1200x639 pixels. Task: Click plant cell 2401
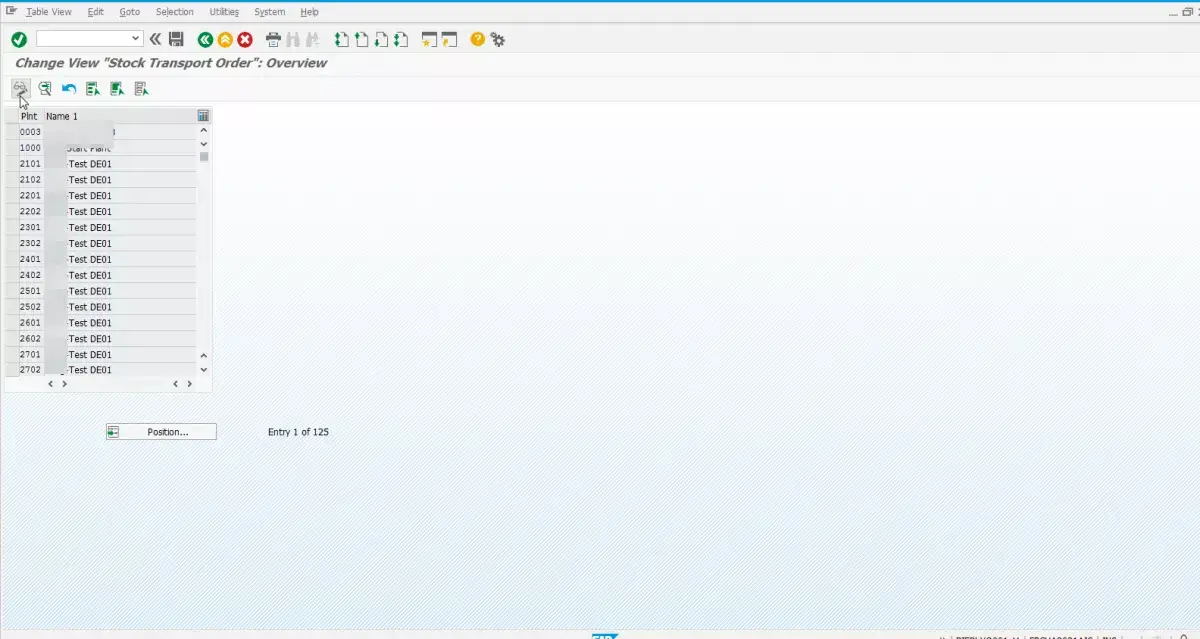tap(31, 259)
